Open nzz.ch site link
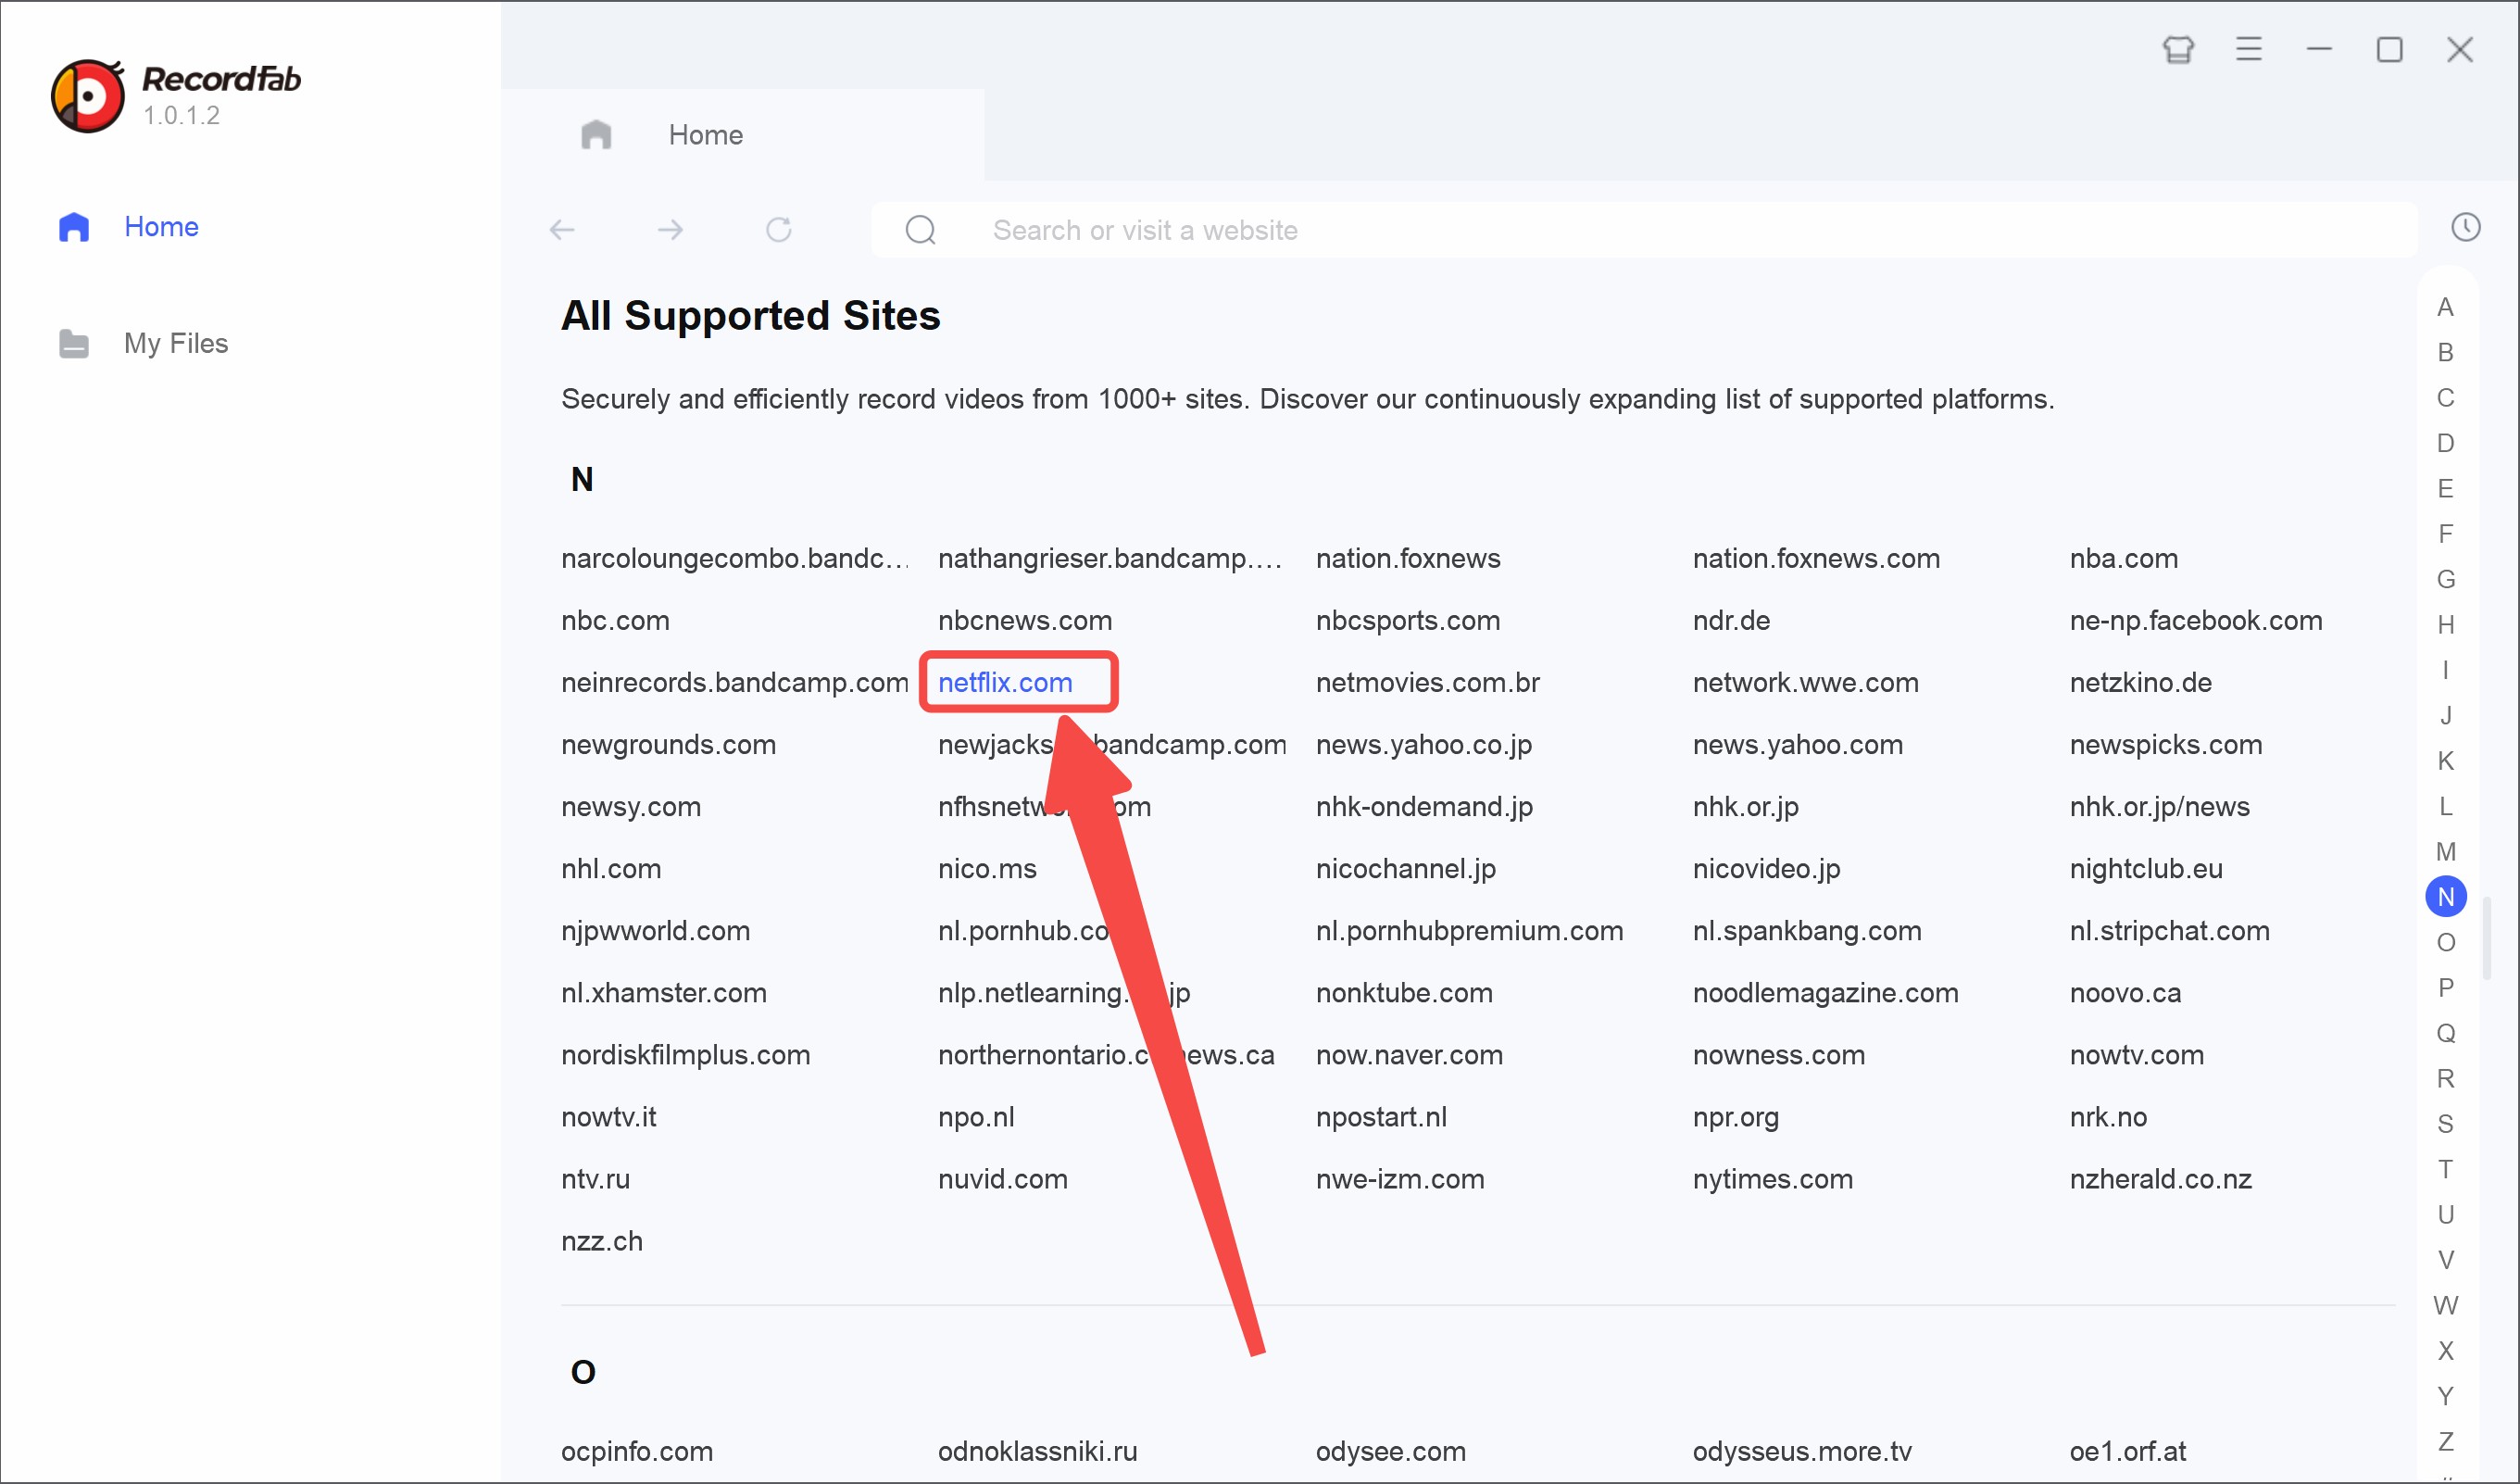This screenshot has height=1484, width=2520. click(x=602, y=1240)
